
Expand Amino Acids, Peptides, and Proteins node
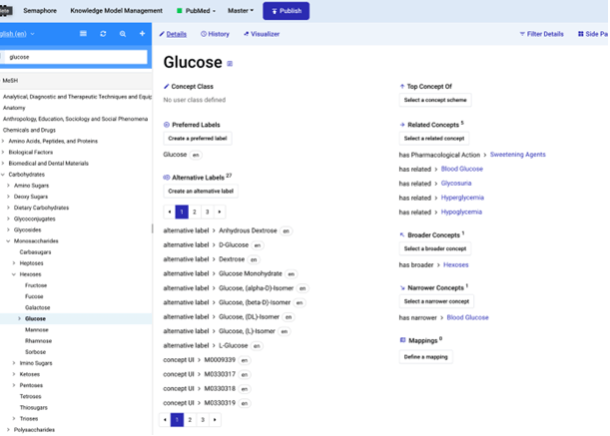[3, 141]
